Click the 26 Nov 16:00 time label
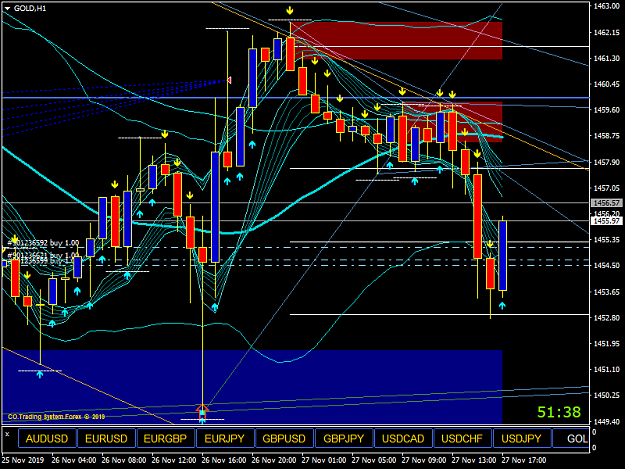This screenshot has height=469, width=625. [x=224, y=460]
